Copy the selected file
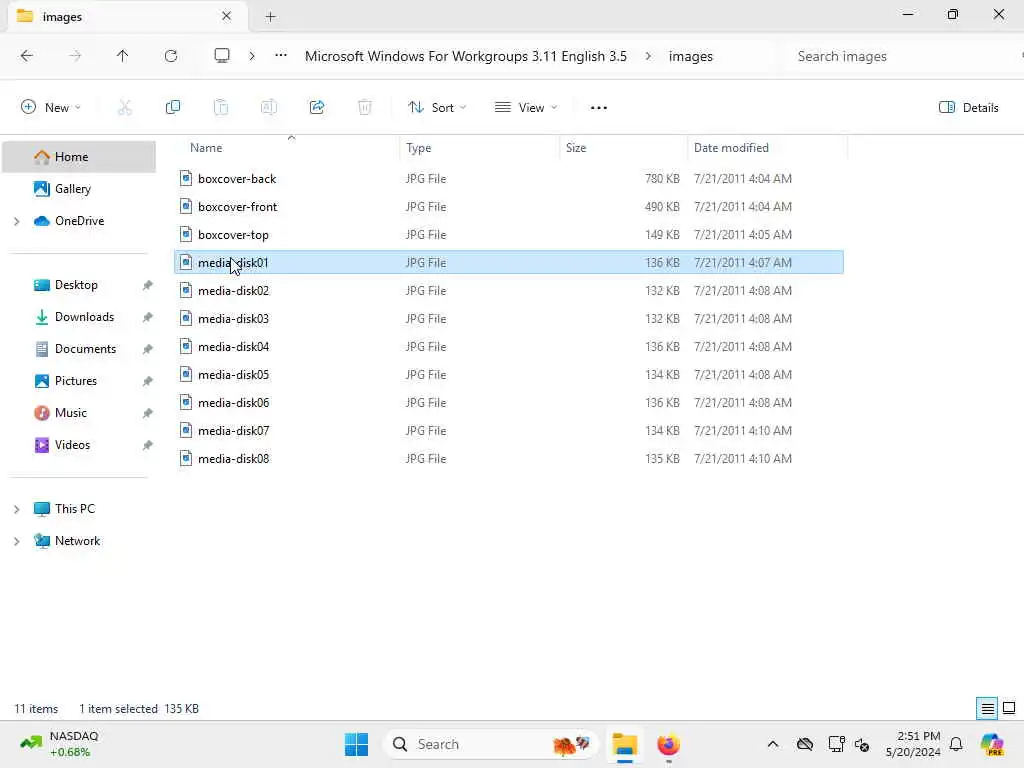Screen dimensions: 1024x768 point(173,108)
